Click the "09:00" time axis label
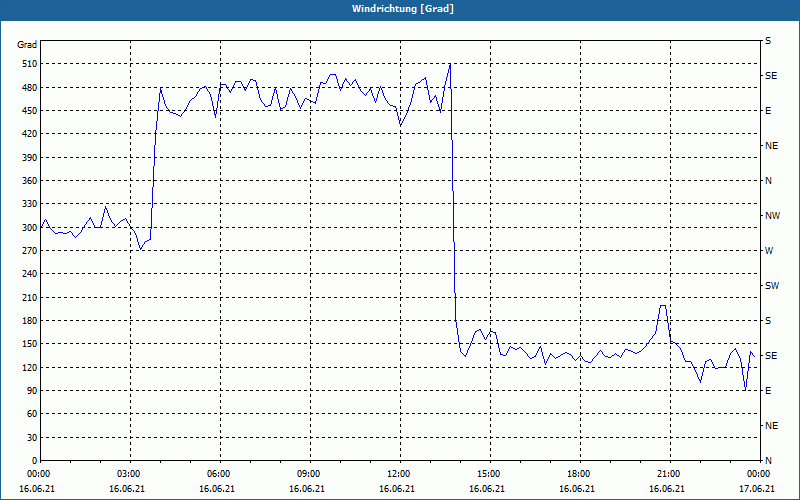 [311, 474]
